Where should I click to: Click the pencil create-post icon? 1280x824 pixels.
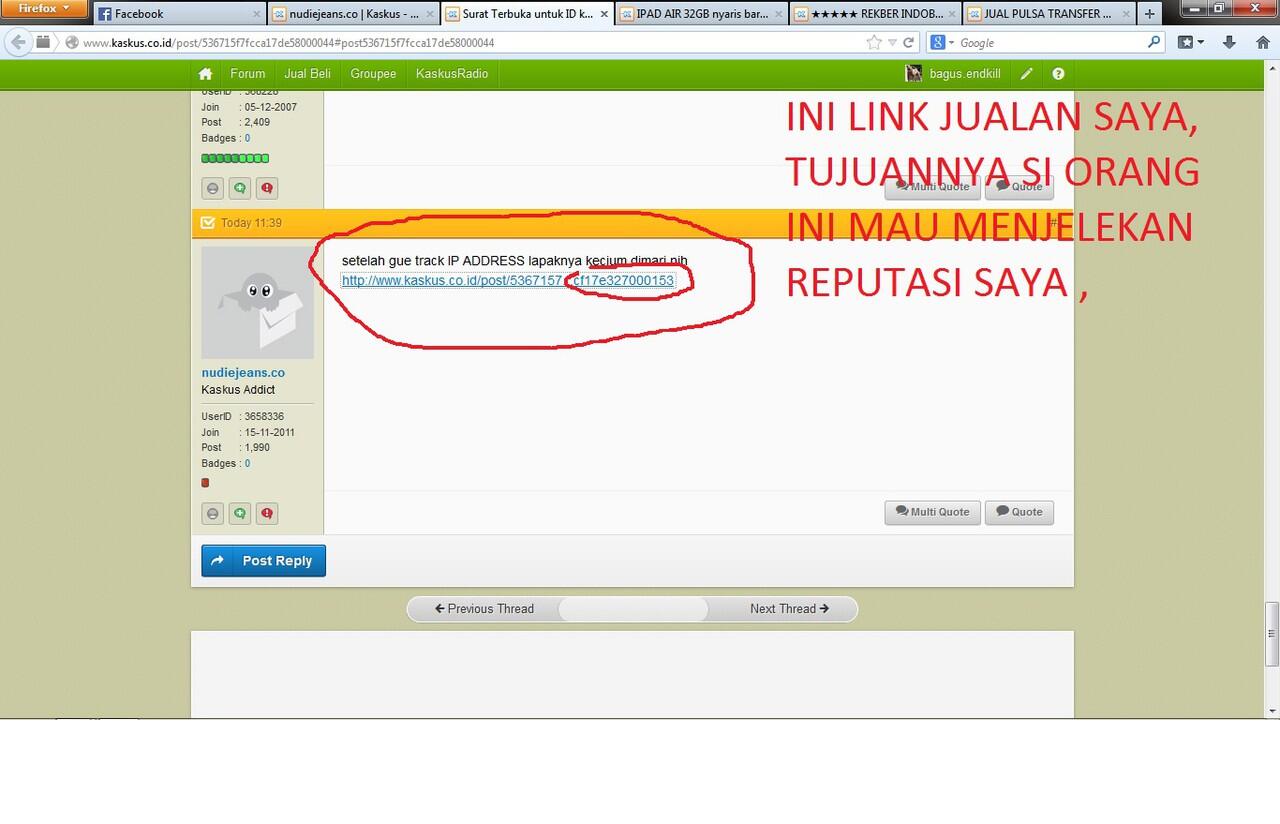tap(1026, 74)
